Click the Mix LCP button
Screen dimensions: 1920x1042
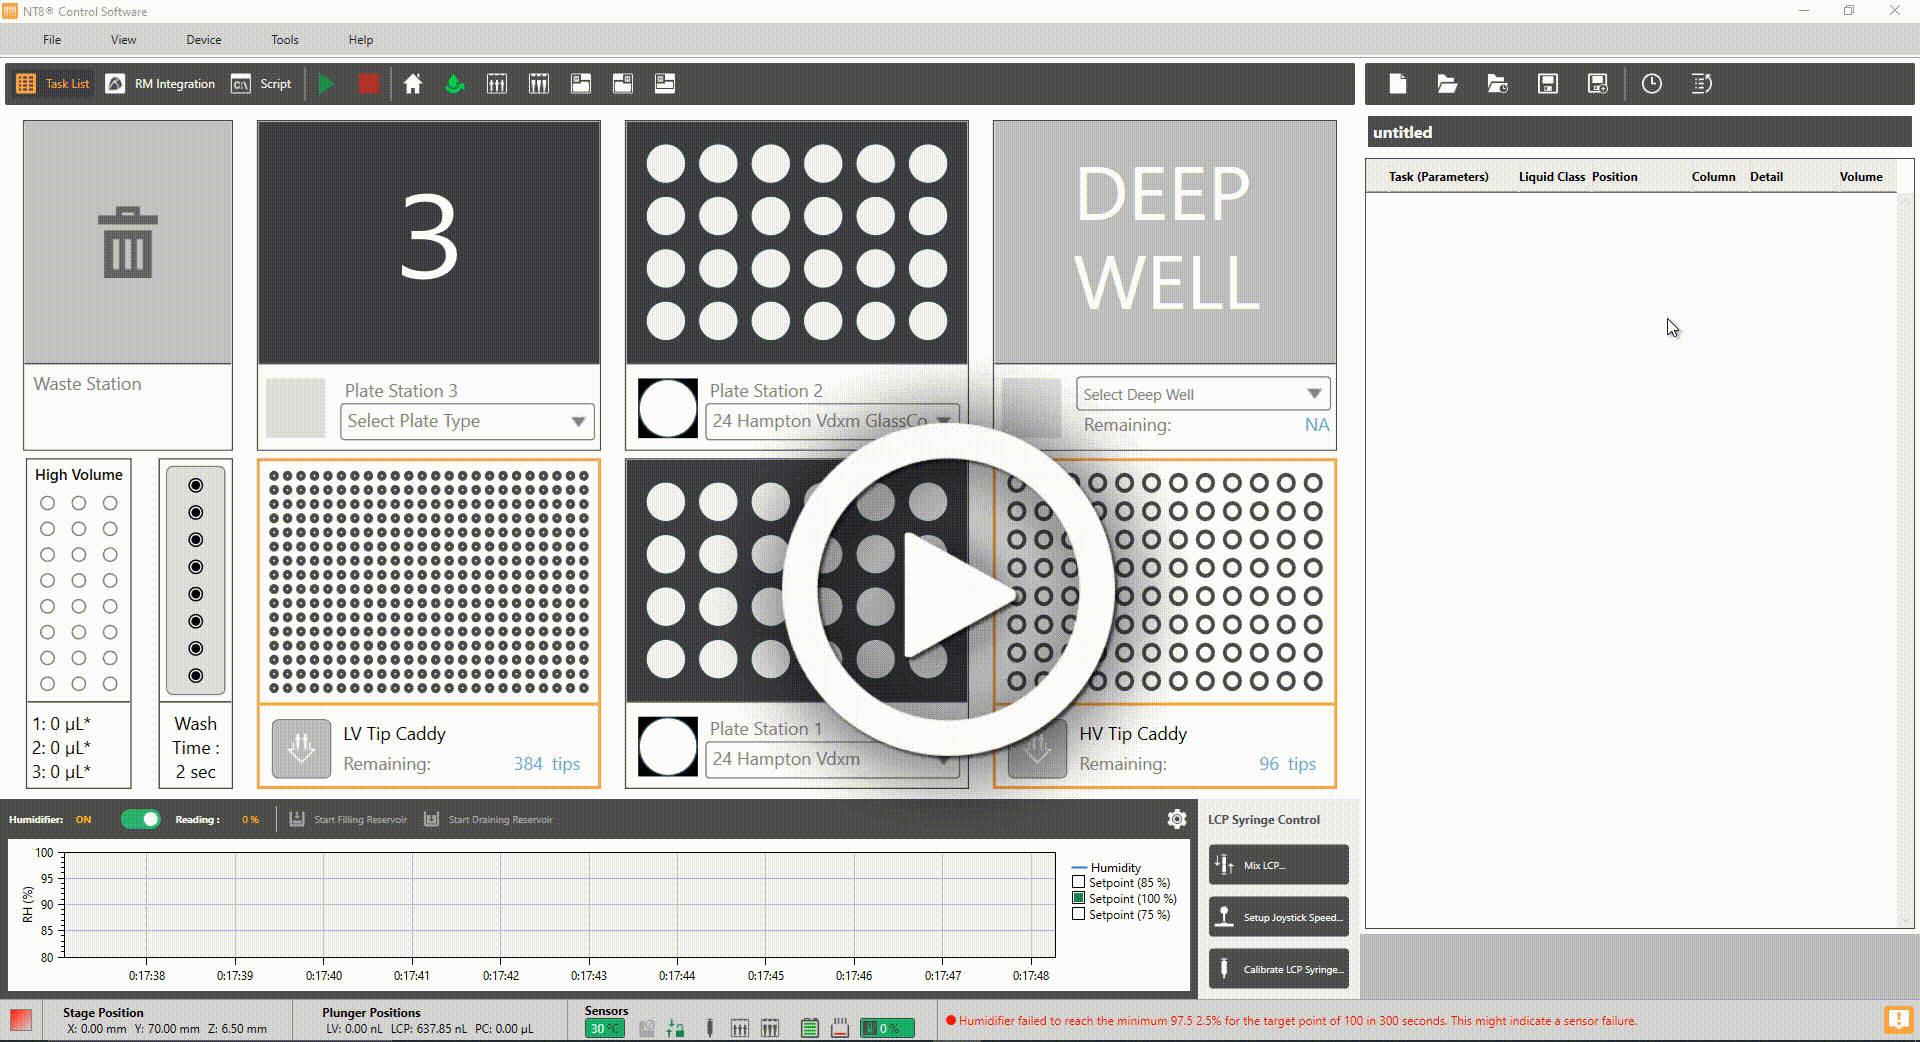click(x=1278, y=865)
